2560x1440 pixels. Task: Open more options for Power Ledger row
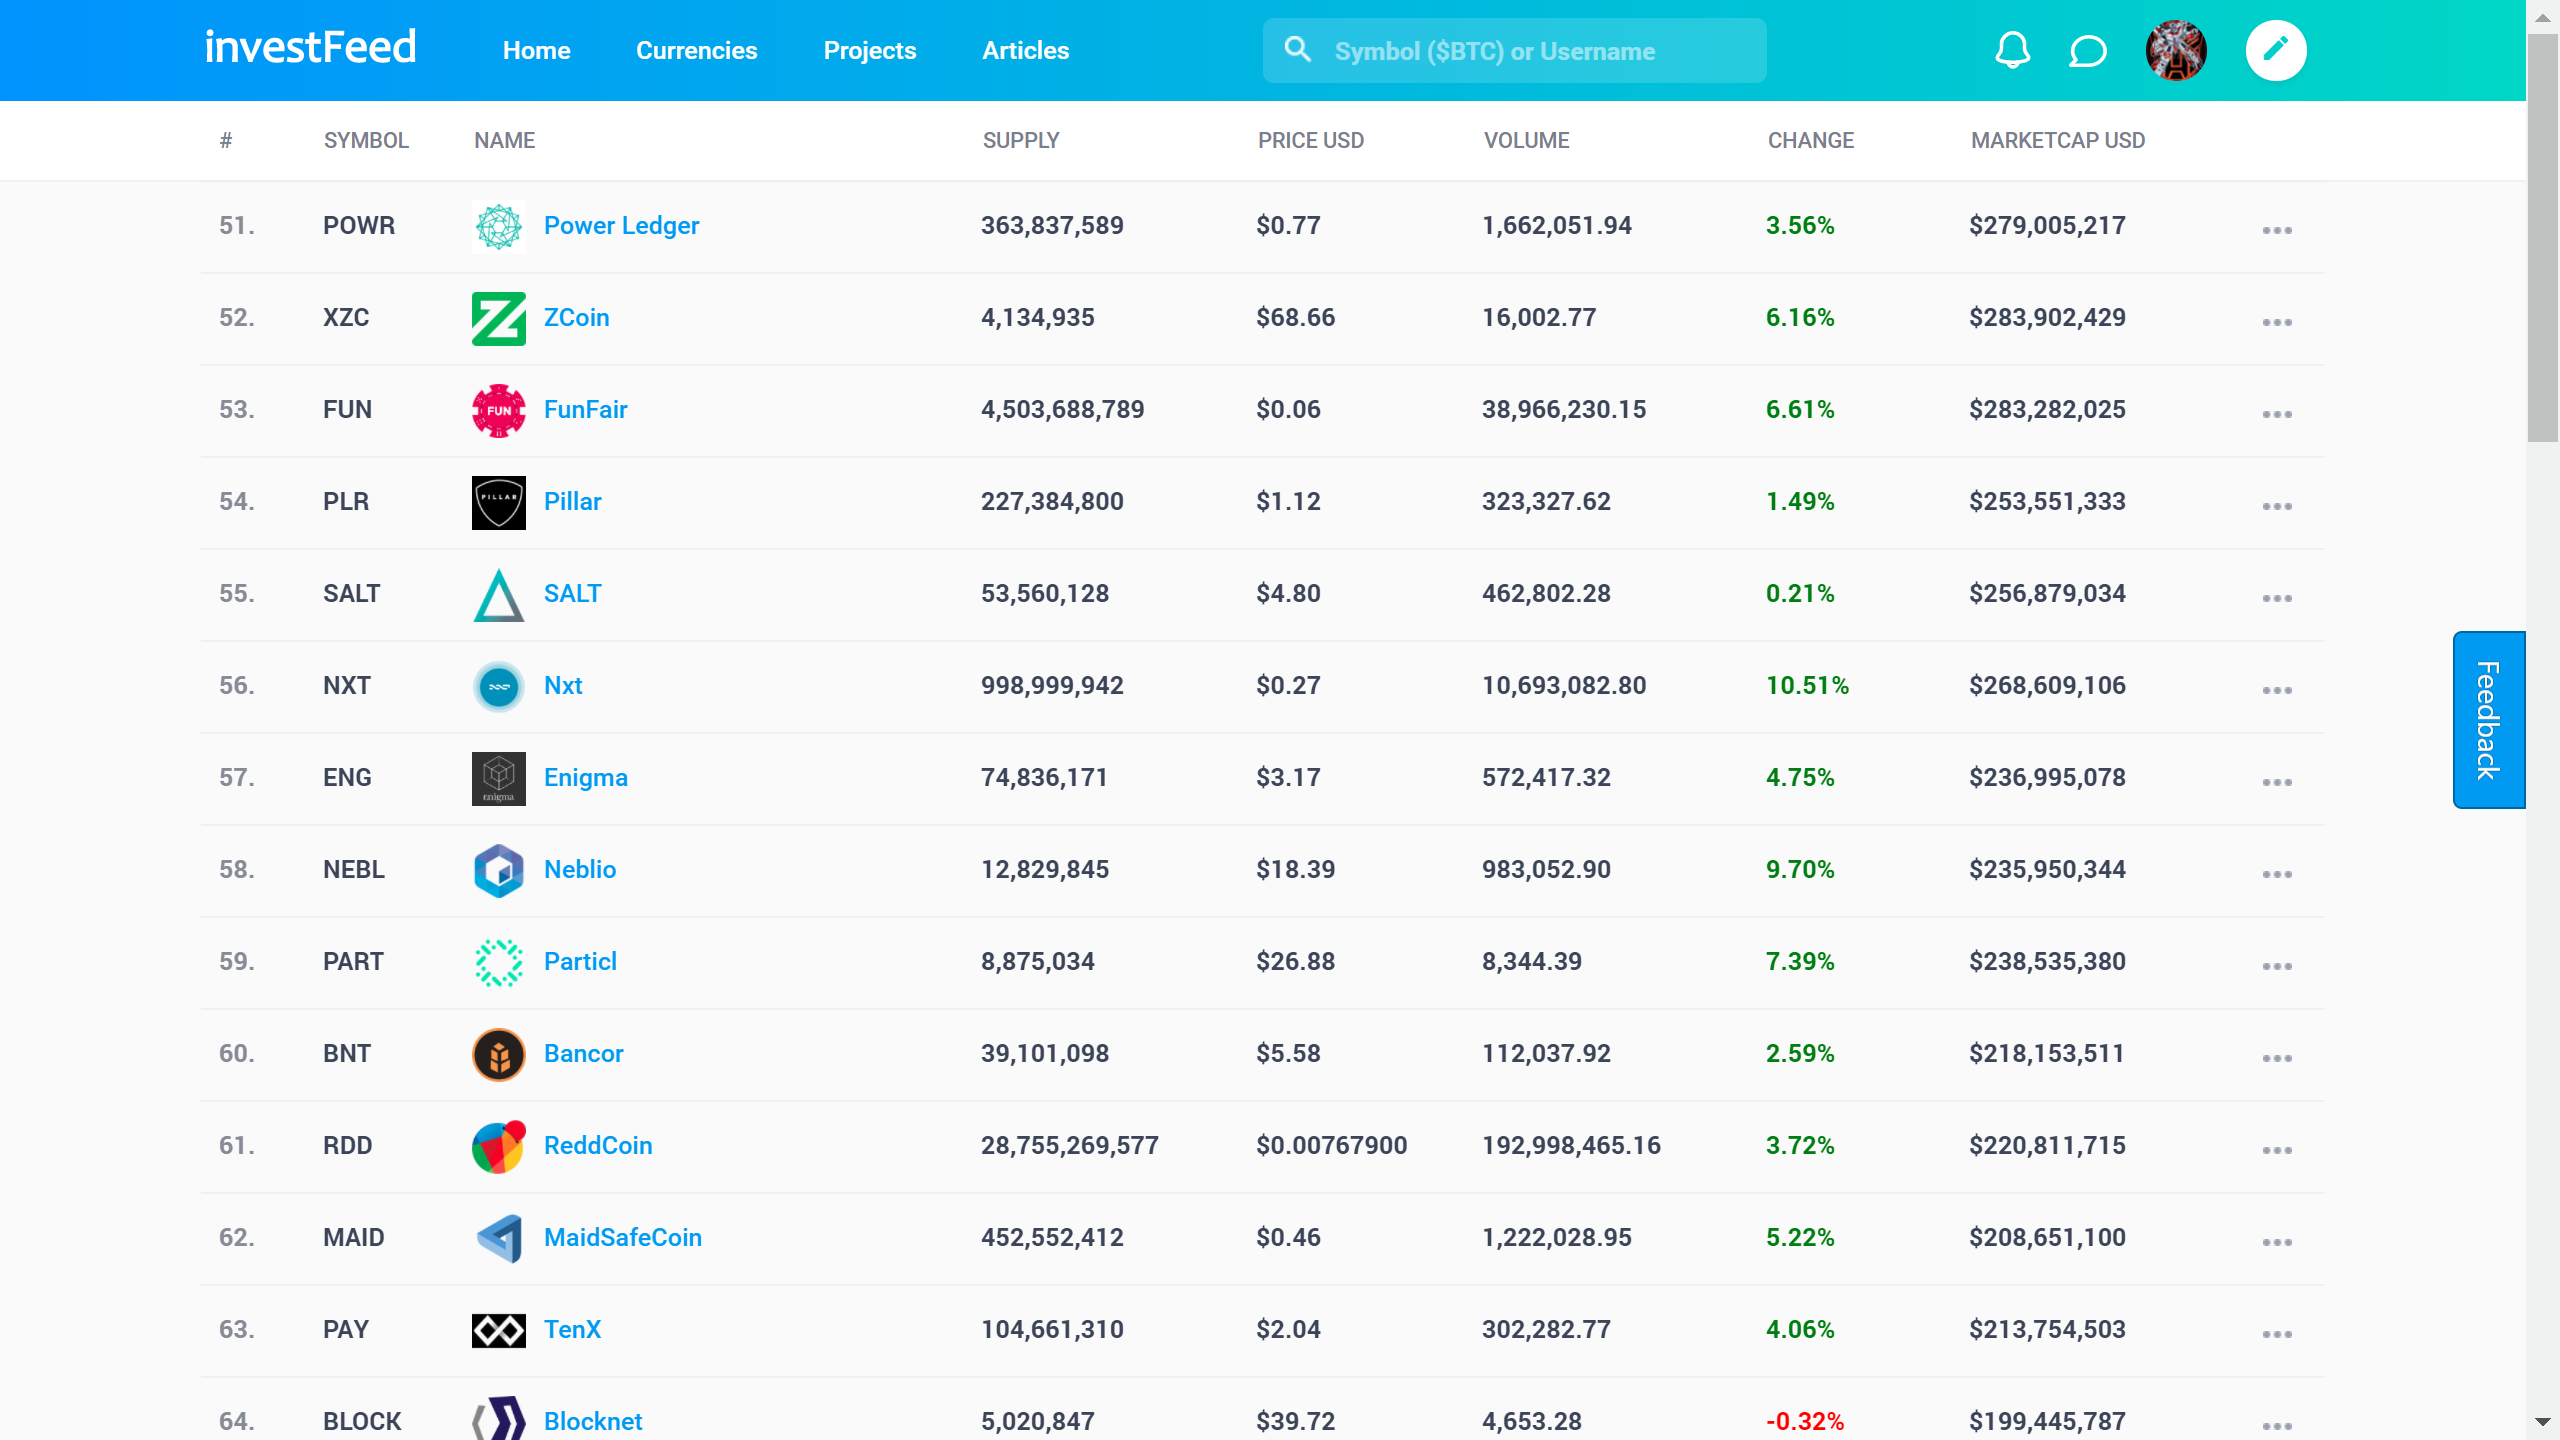click(x=2276, y=230)
